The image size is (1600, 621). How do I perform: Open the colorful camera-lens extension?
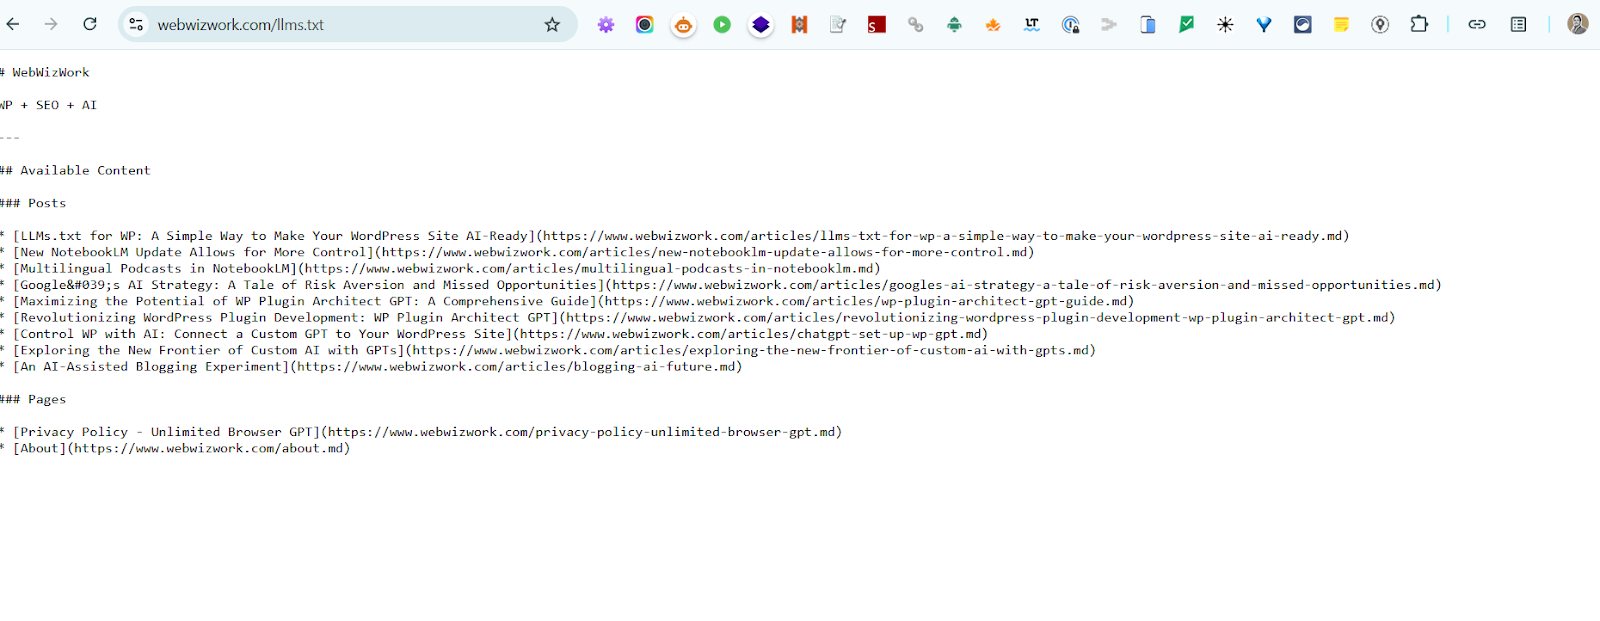click(644, 25)
